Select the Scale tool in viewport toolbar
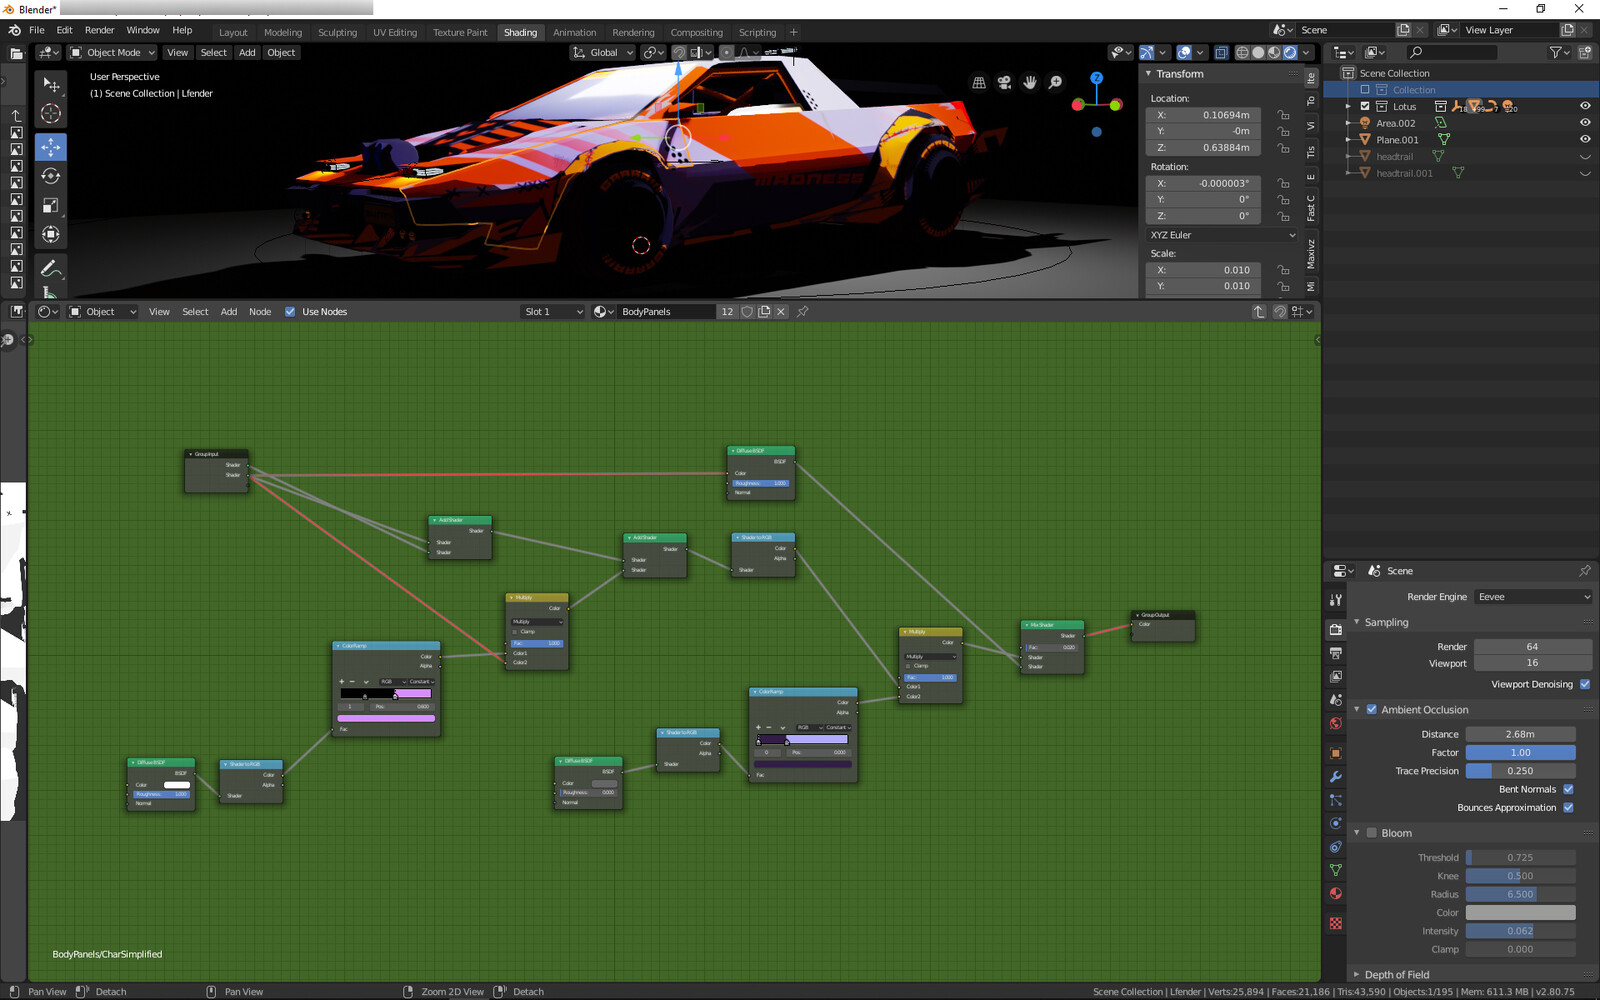 pyautogui.click(x=51, y=205)
